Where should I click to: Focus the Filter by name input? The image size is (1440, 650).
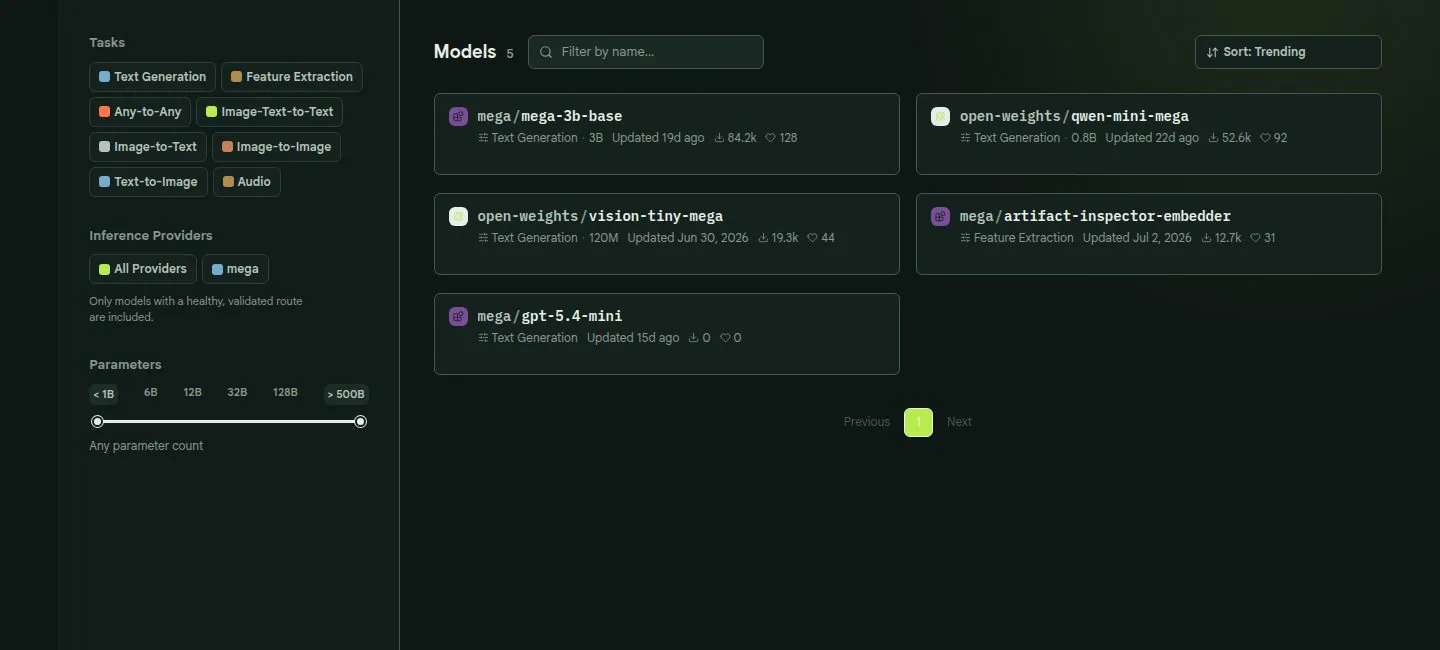pyautogui.click(x=646, y=52)
